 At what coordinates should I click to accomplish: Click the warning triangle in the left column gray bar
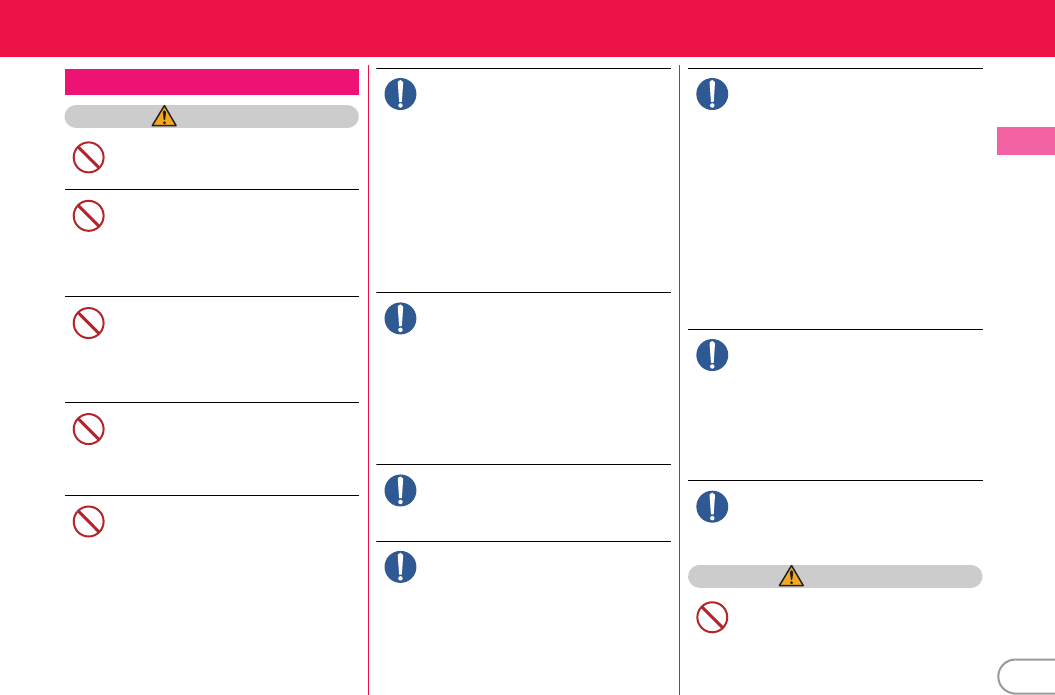coord(164,117)
